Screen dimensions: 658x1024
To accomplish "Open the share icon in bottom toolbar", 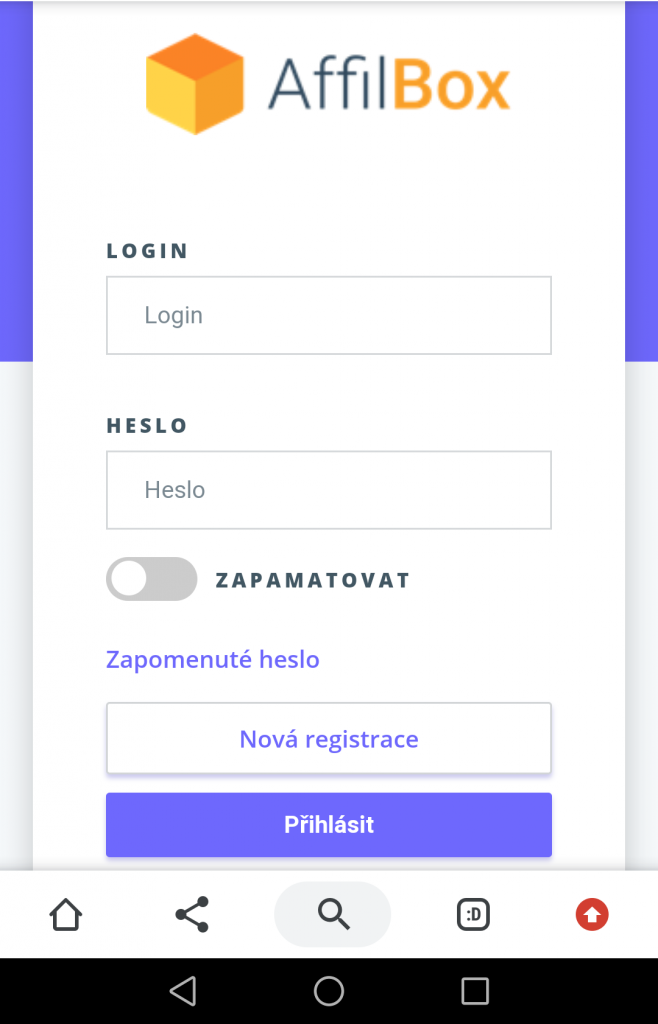I will pyautogui.click(x=192, y=914).
